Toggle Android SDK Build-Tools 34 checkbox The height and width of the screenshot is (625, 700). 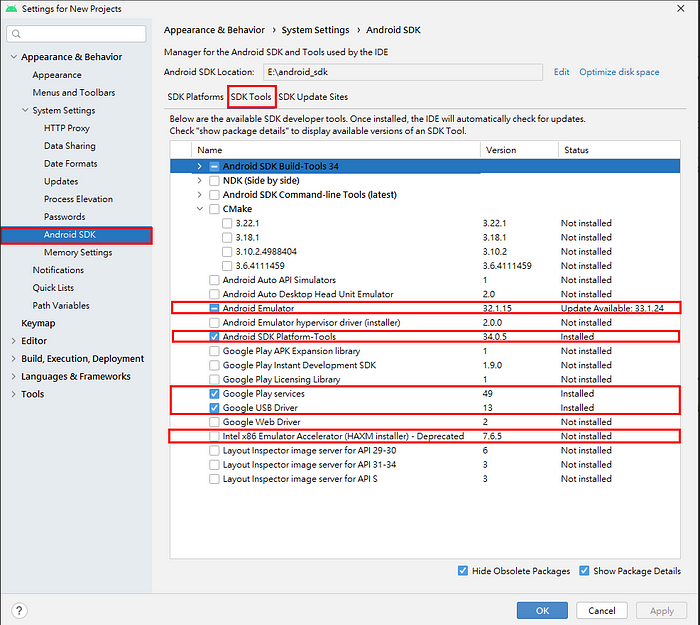[x=214, y=167]
